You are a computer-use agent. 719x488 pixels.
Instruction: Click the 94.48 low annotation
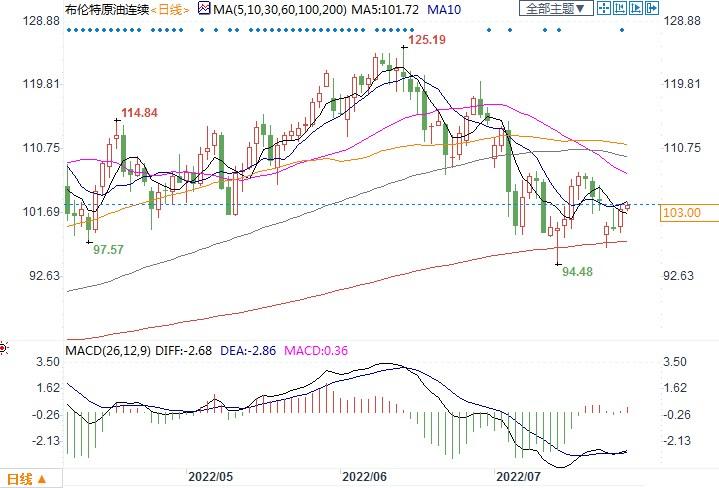pos(577,272)
